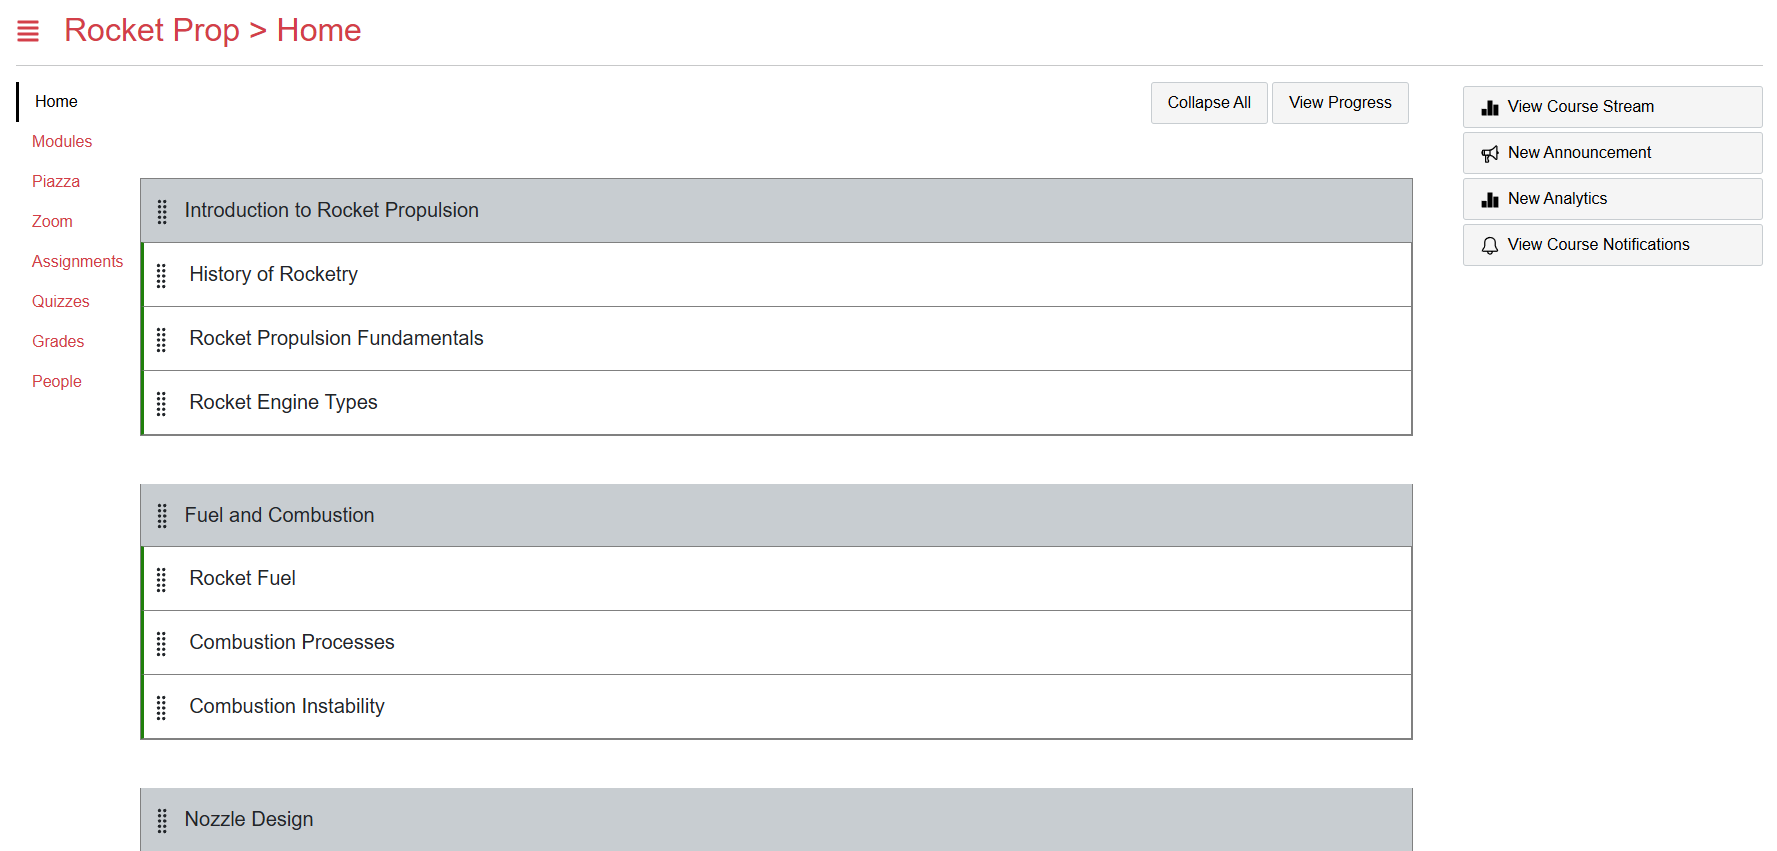Click the View Progress button
This screenshot has height=851, width=1777.
pyautogui.click(x=1340, y=103)
